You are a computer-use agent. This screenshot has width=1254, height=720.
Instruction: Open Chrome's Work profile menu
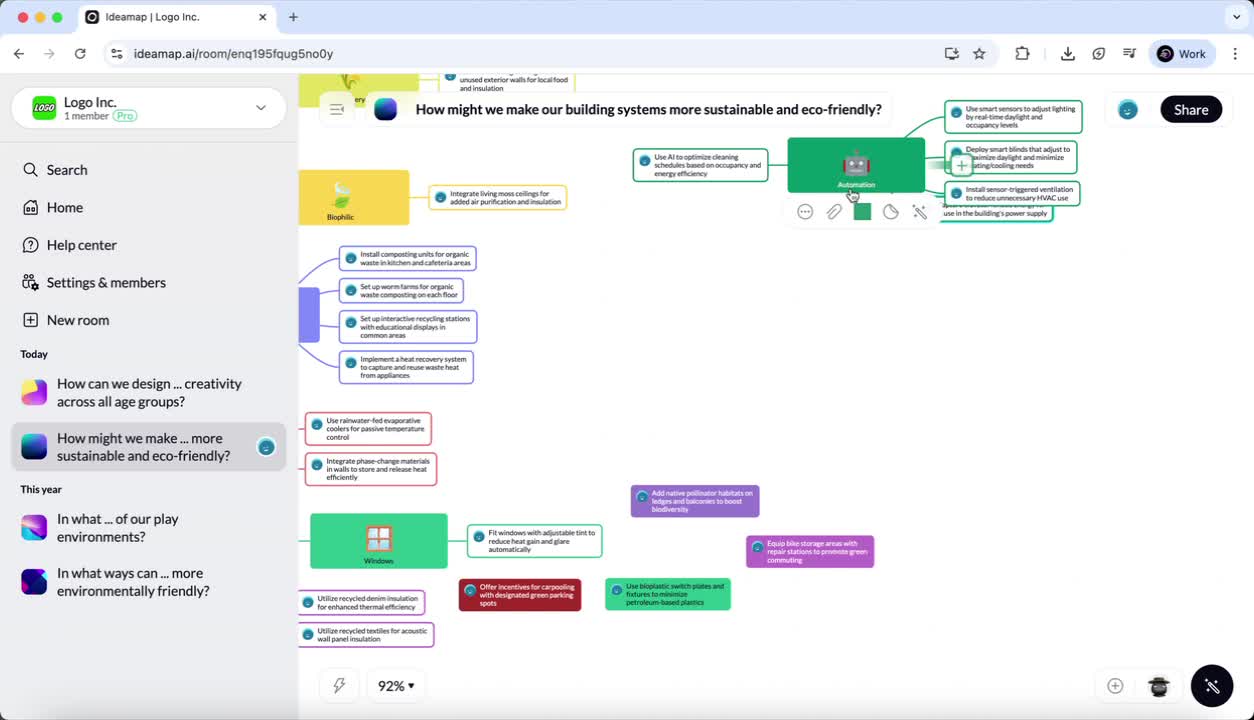click(1182, 53)
